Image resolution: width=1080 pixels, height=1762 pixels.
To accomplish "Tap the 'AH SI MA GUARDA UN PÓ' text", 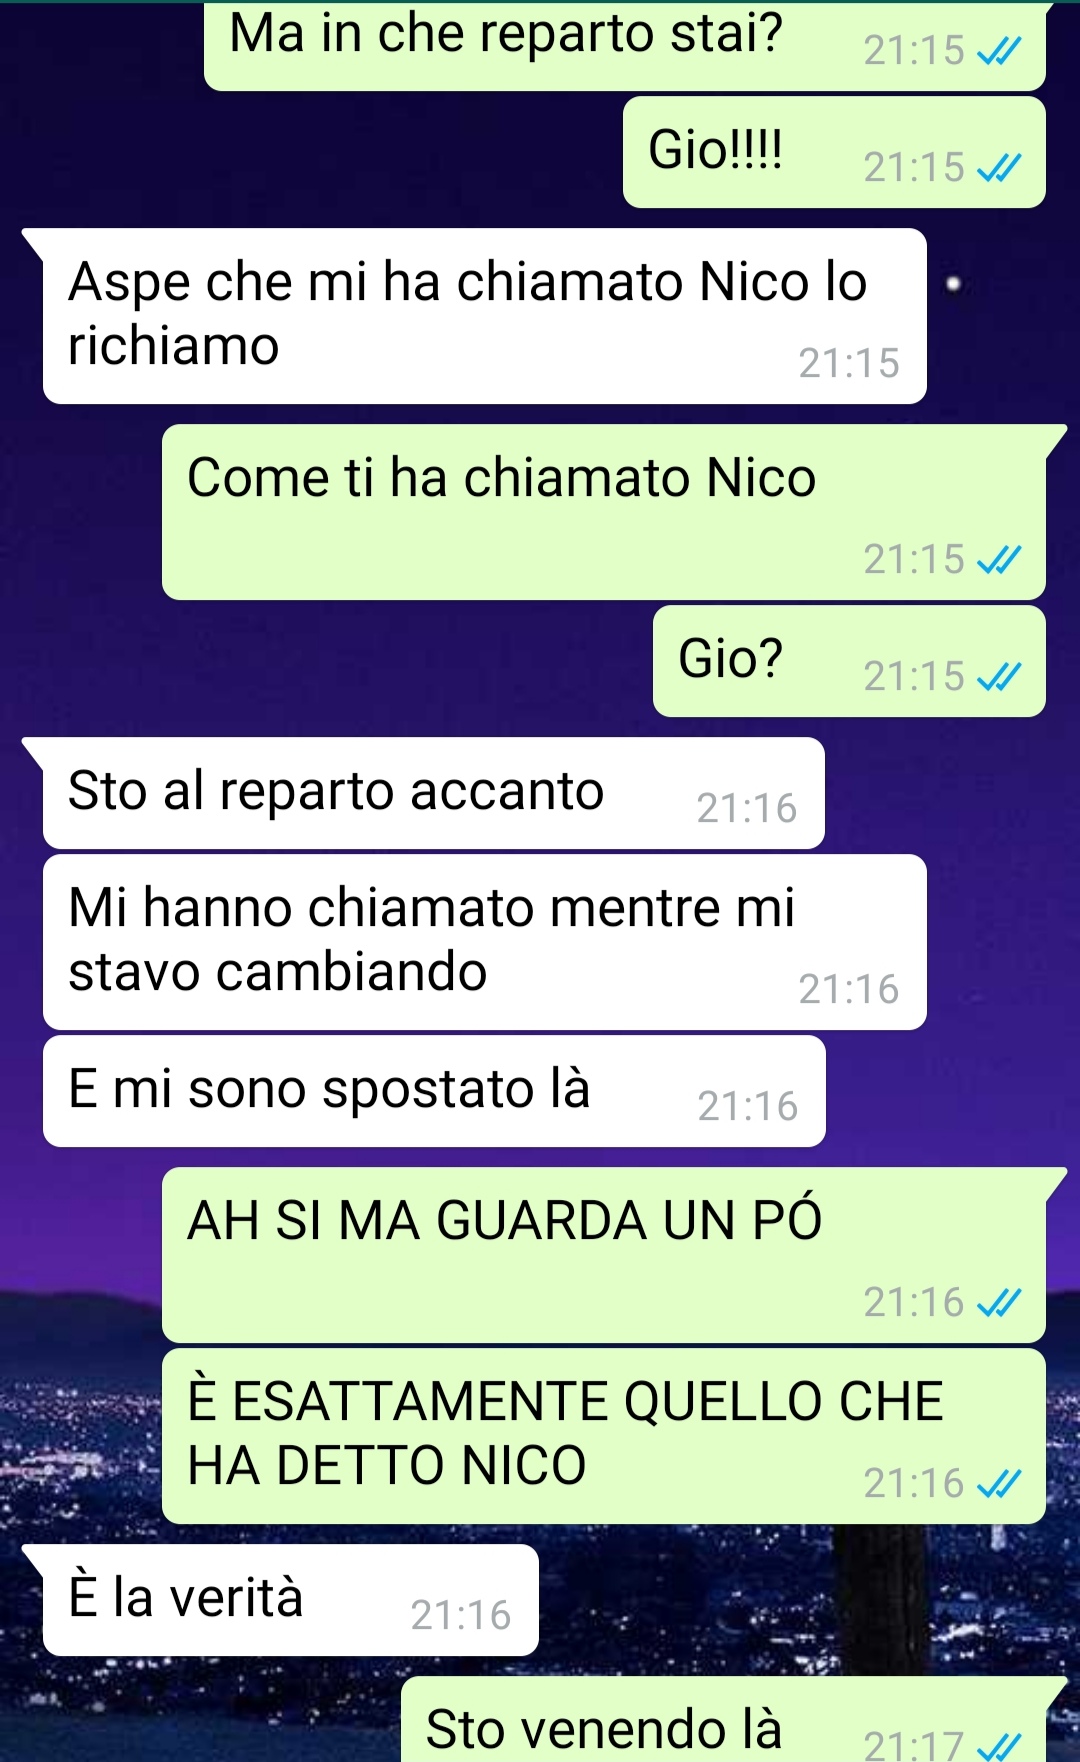I will [x=504, y=1219].
